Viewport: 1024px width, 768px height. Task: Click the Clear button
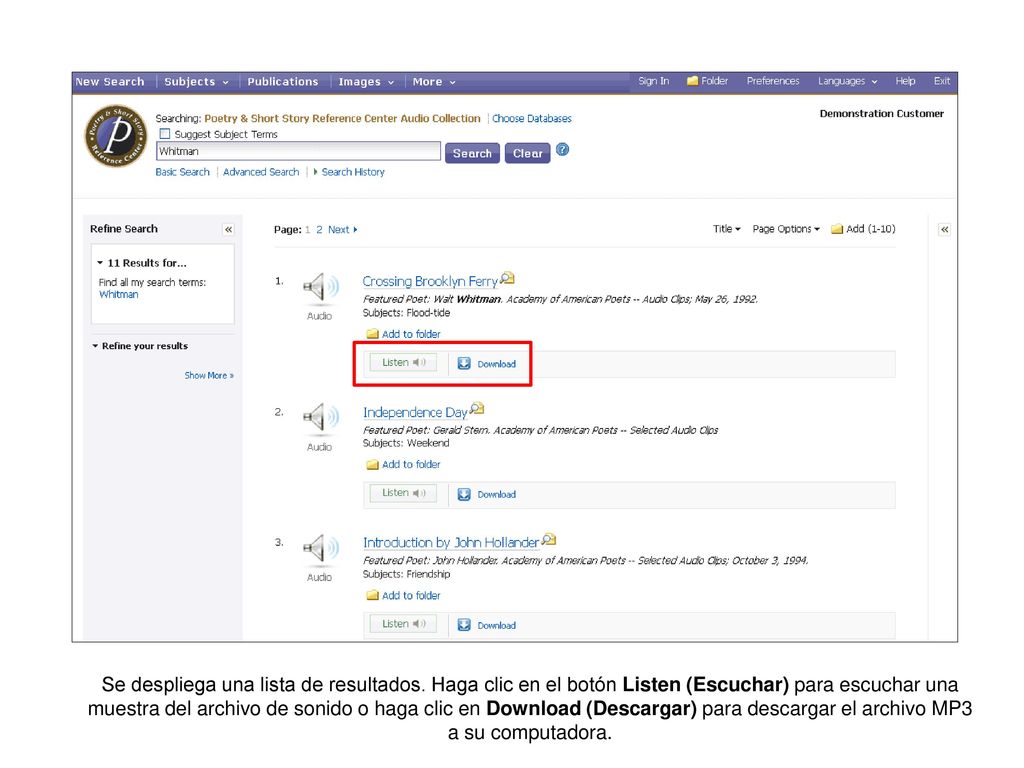coord(527,153)
